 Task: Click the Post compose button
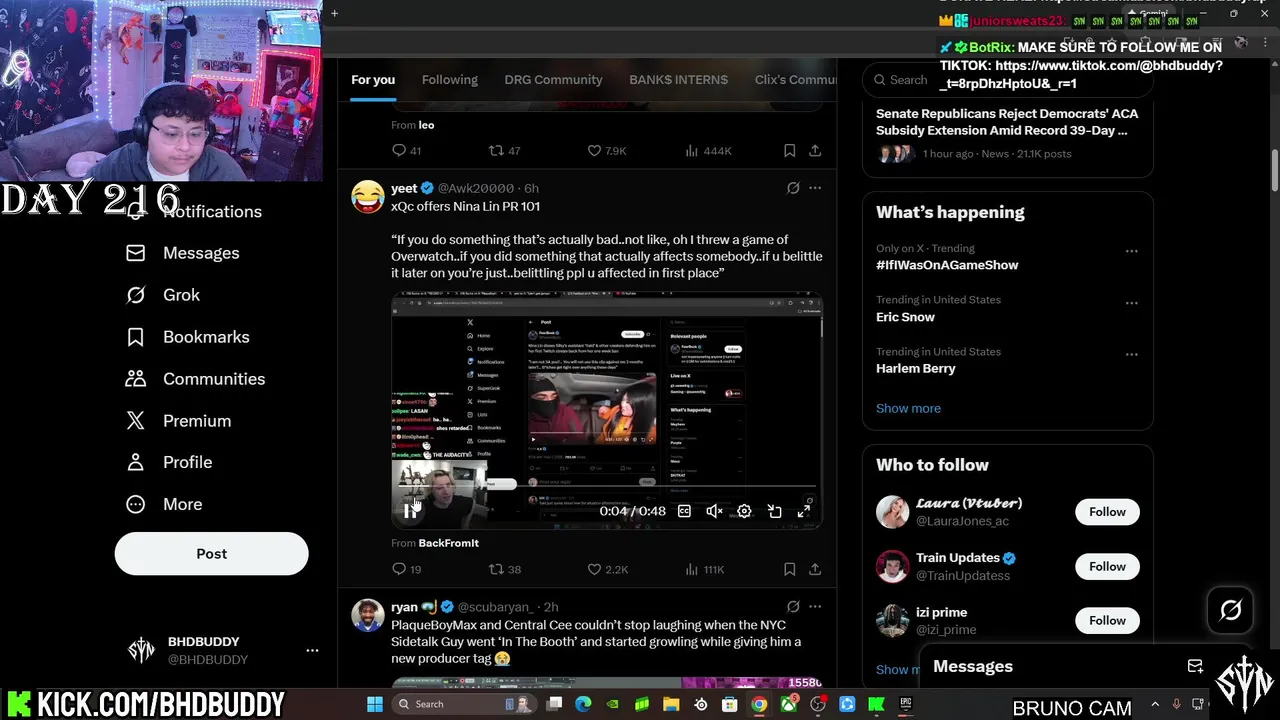pos(211,553)
